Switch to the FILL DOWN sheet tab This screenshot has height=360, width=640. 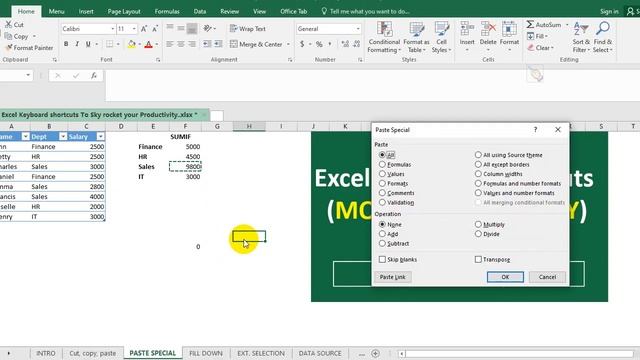pos(206,353)
